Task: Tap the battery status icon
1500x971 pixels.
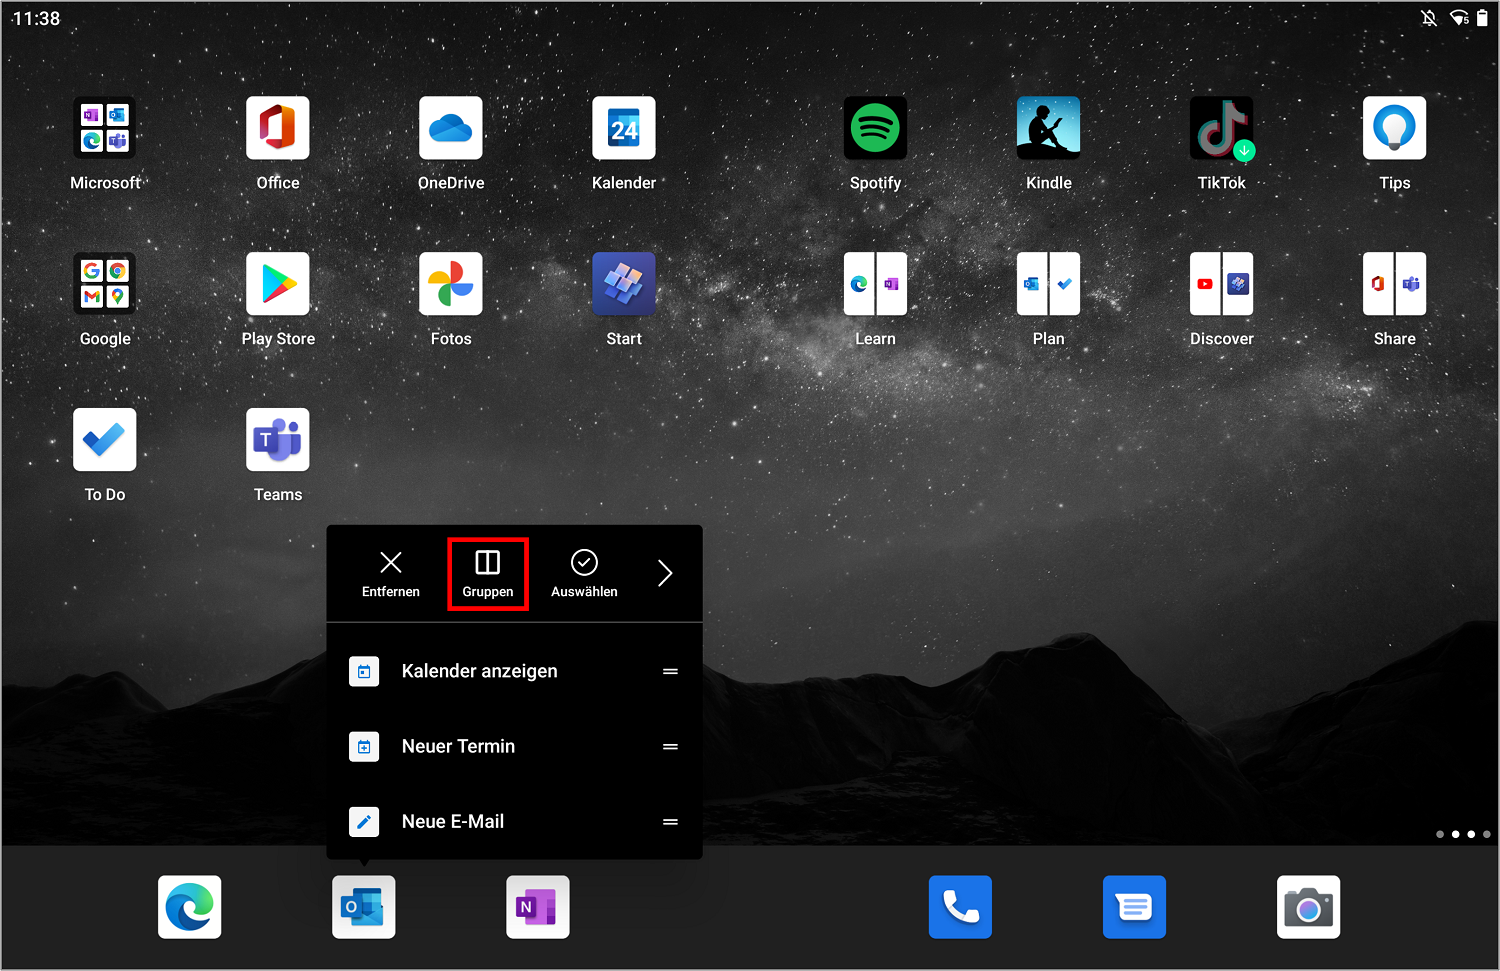Action: (x=1482, y=18)
